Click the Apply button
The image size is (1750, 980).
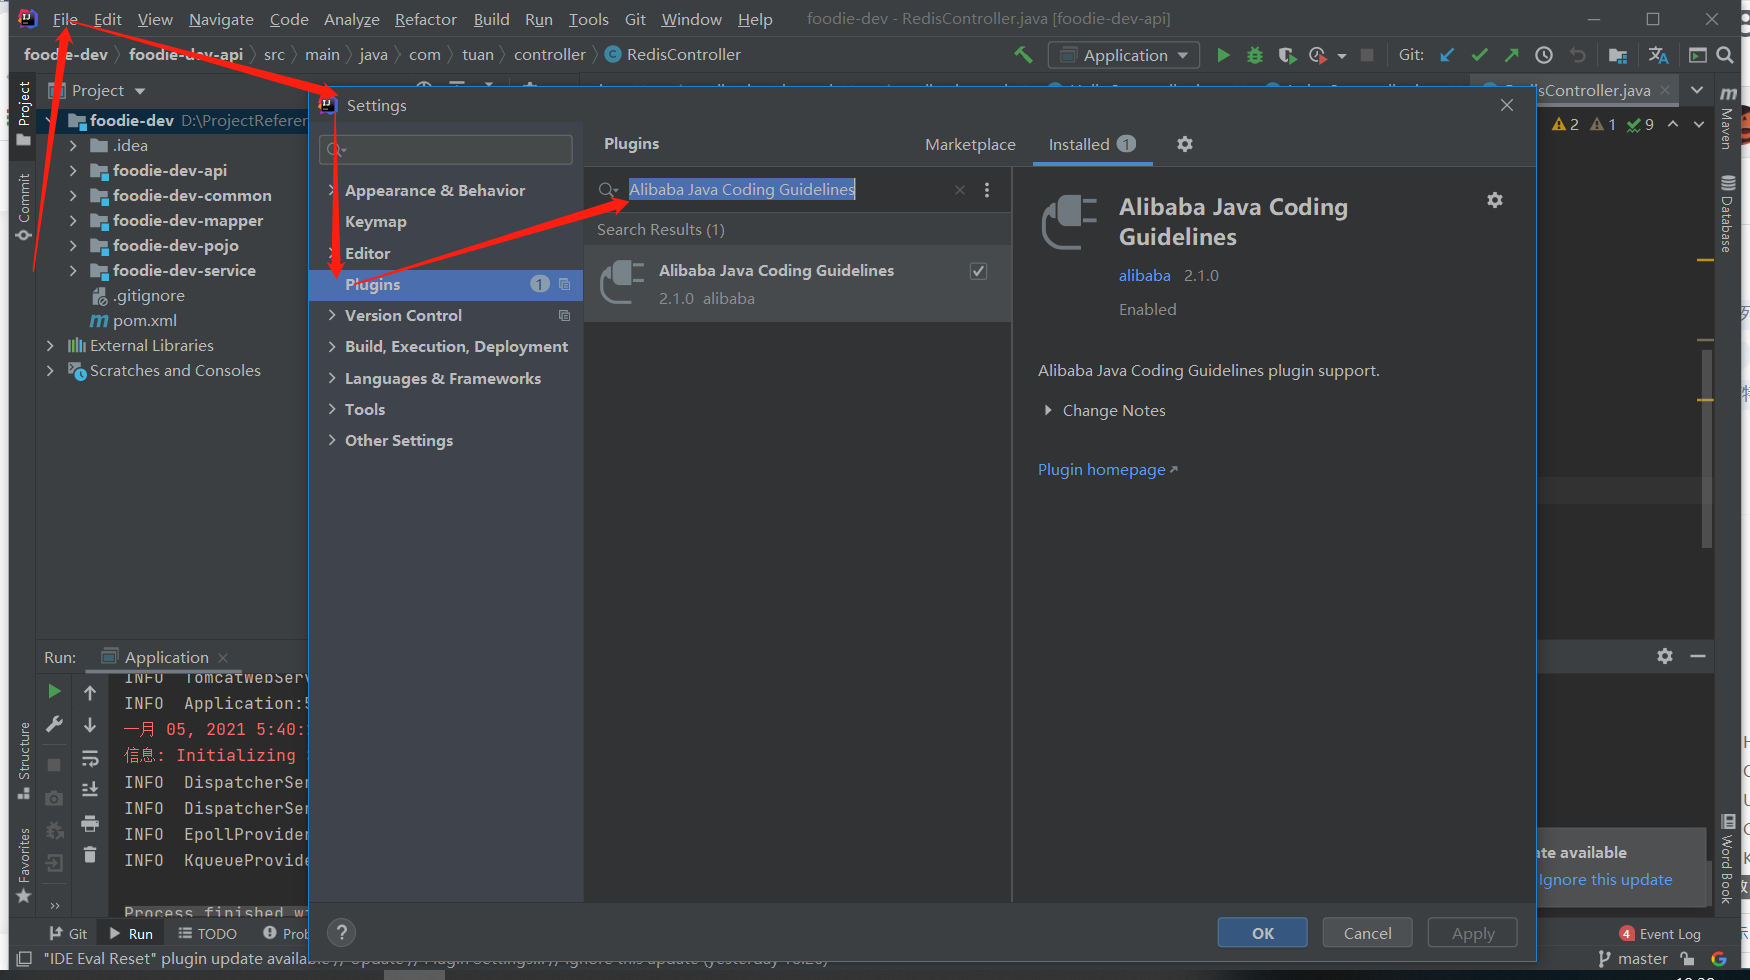point(1472,933)
